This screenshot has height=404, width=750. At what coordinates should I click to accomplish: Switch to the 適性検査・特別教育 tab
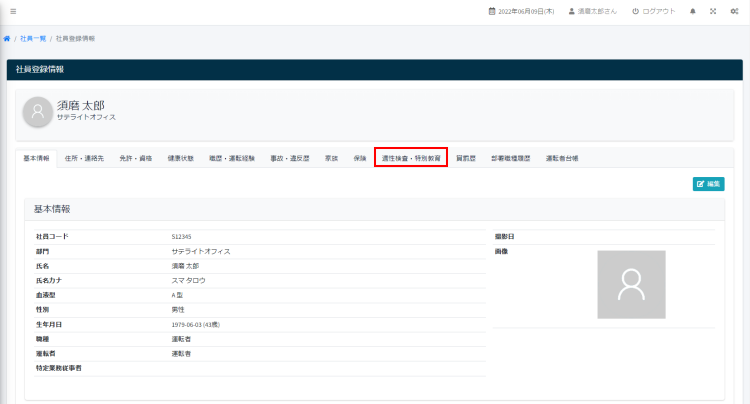(410, 158)
